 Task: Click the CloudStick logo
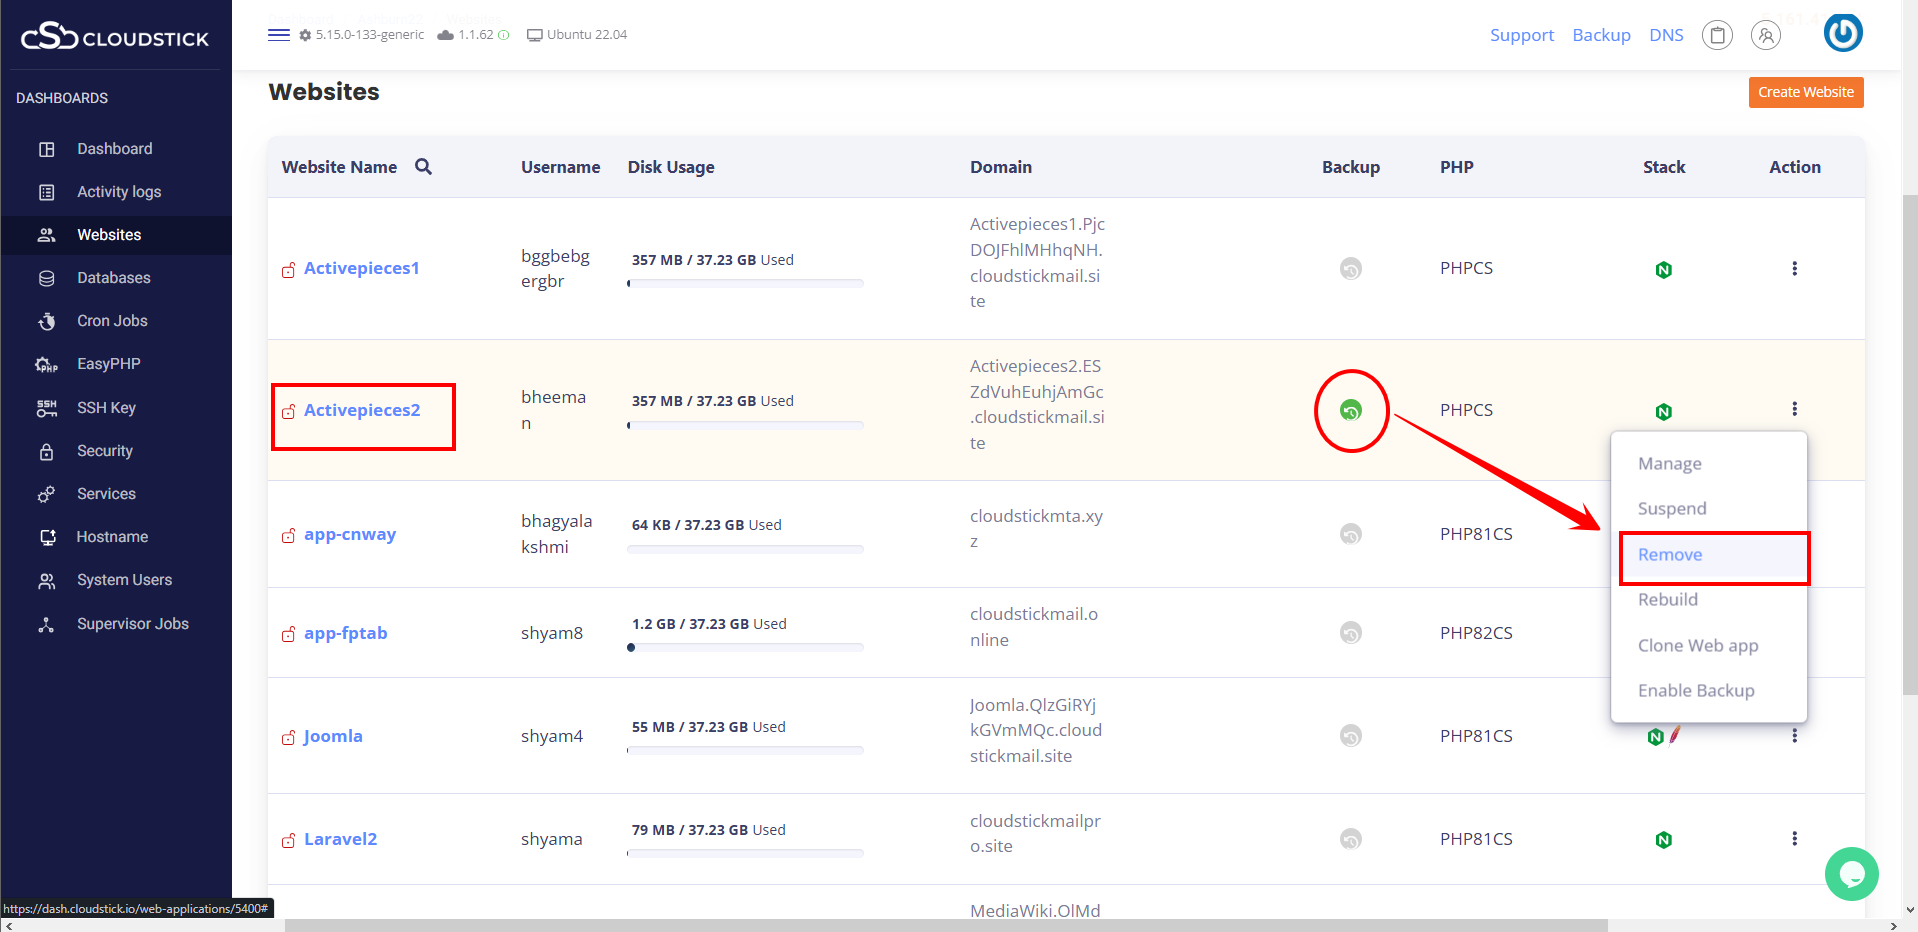click(115, 37)
